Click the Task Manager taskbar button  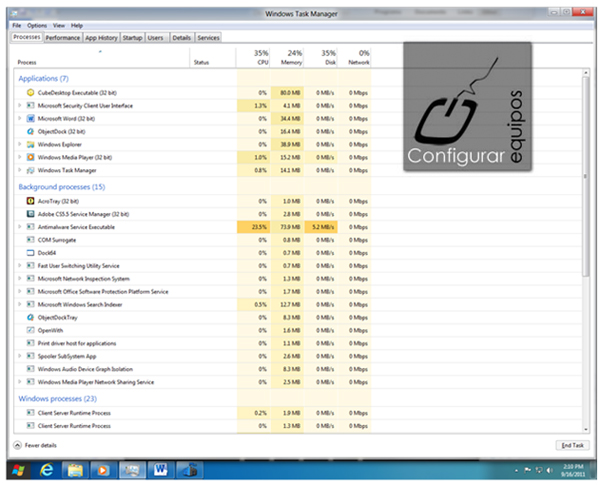click(x=132, y=470)
